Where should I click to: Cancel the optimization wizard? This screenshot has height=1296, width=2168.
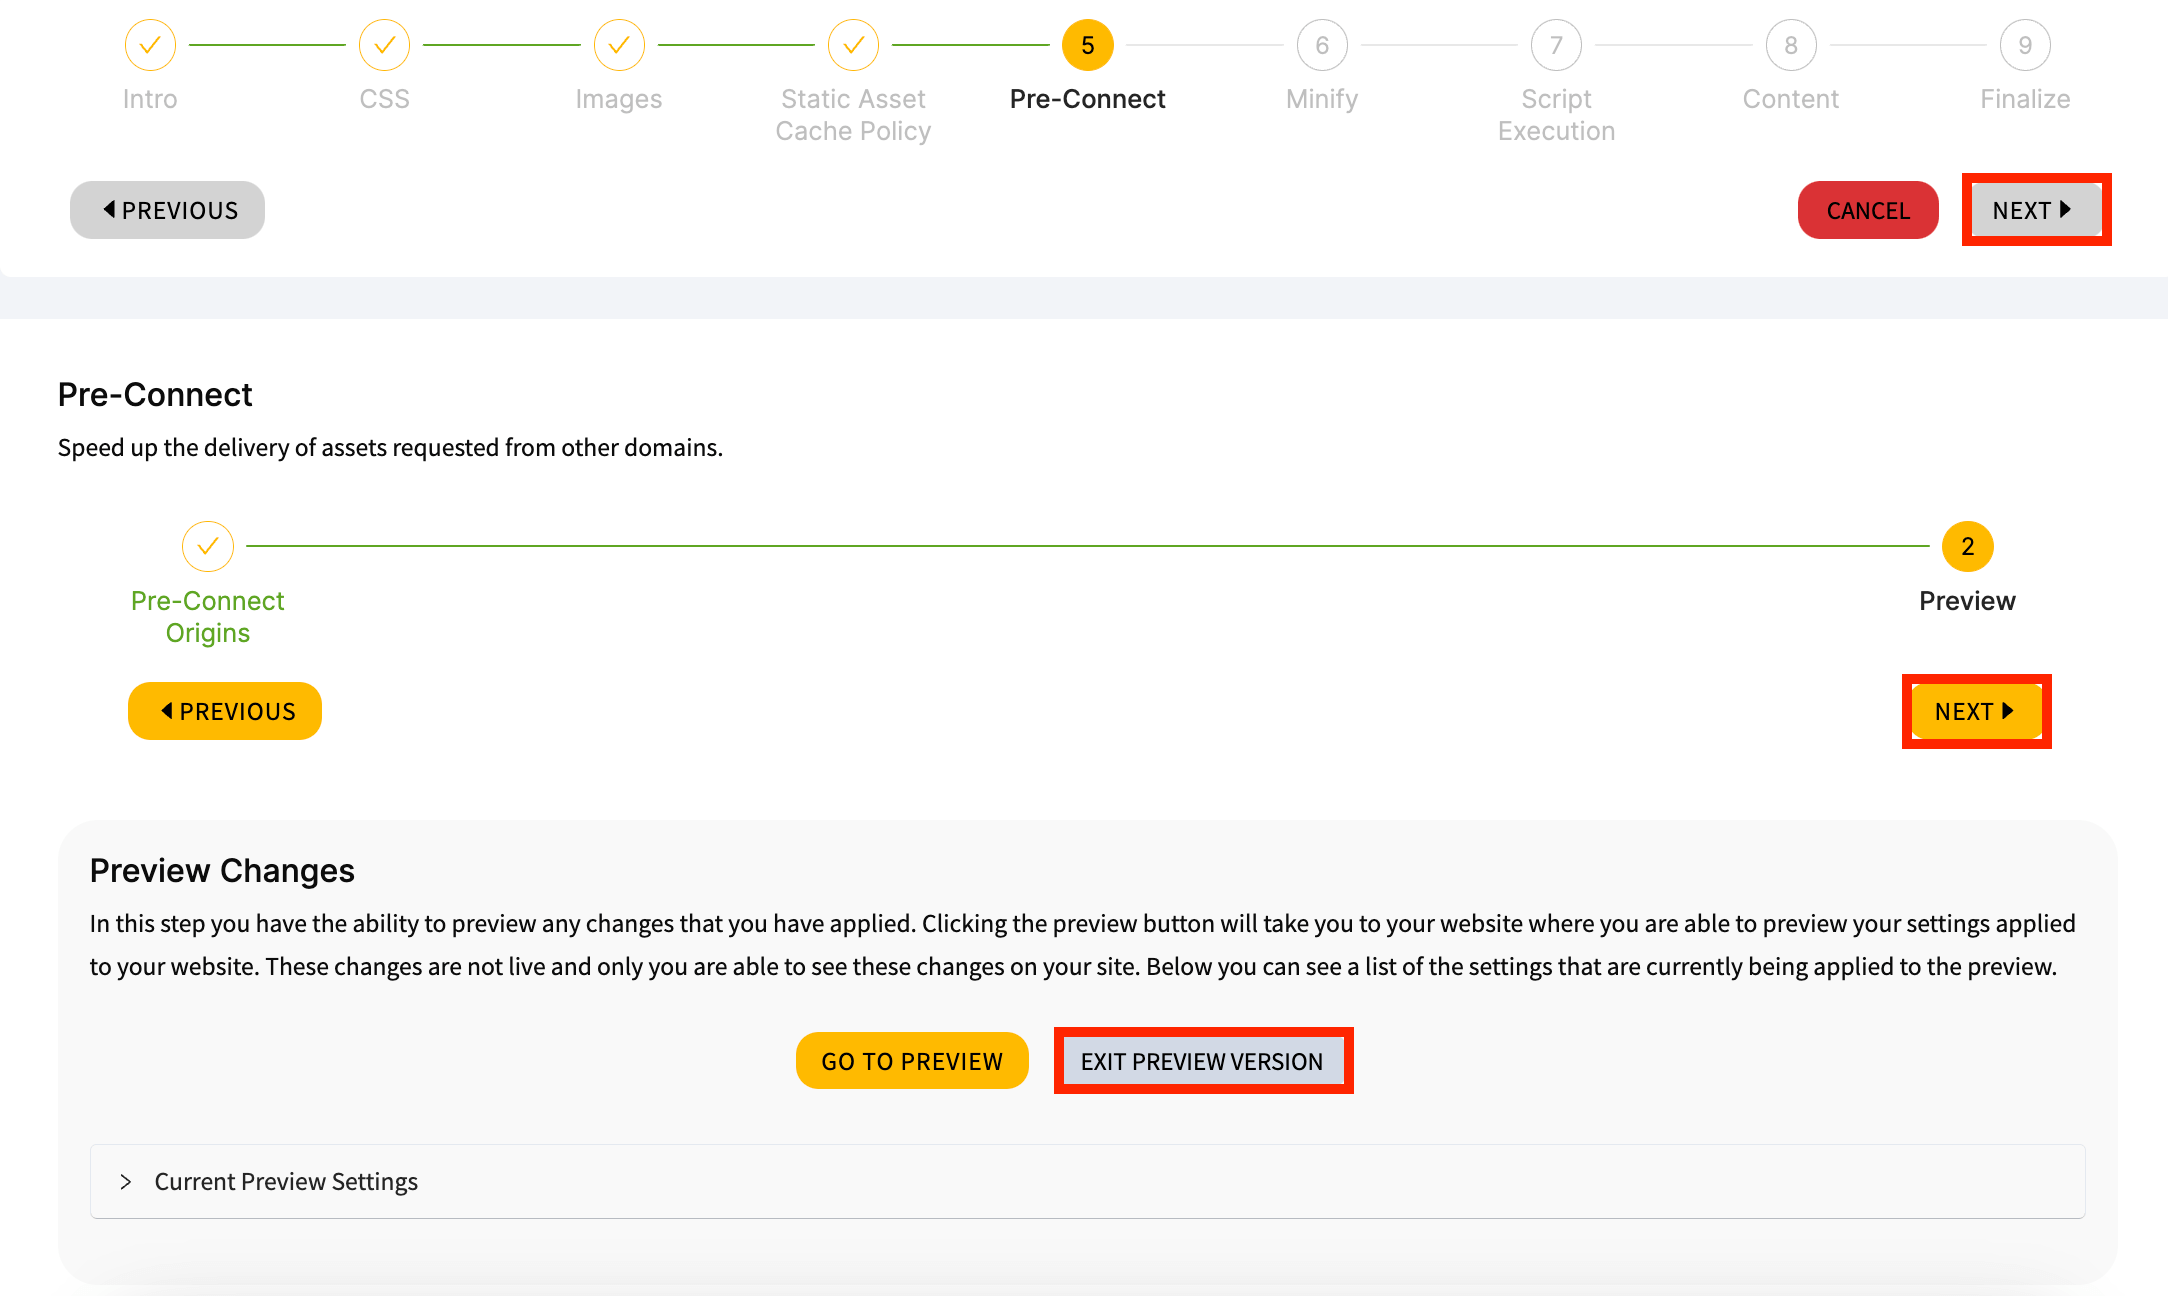tap(1868, 210)
